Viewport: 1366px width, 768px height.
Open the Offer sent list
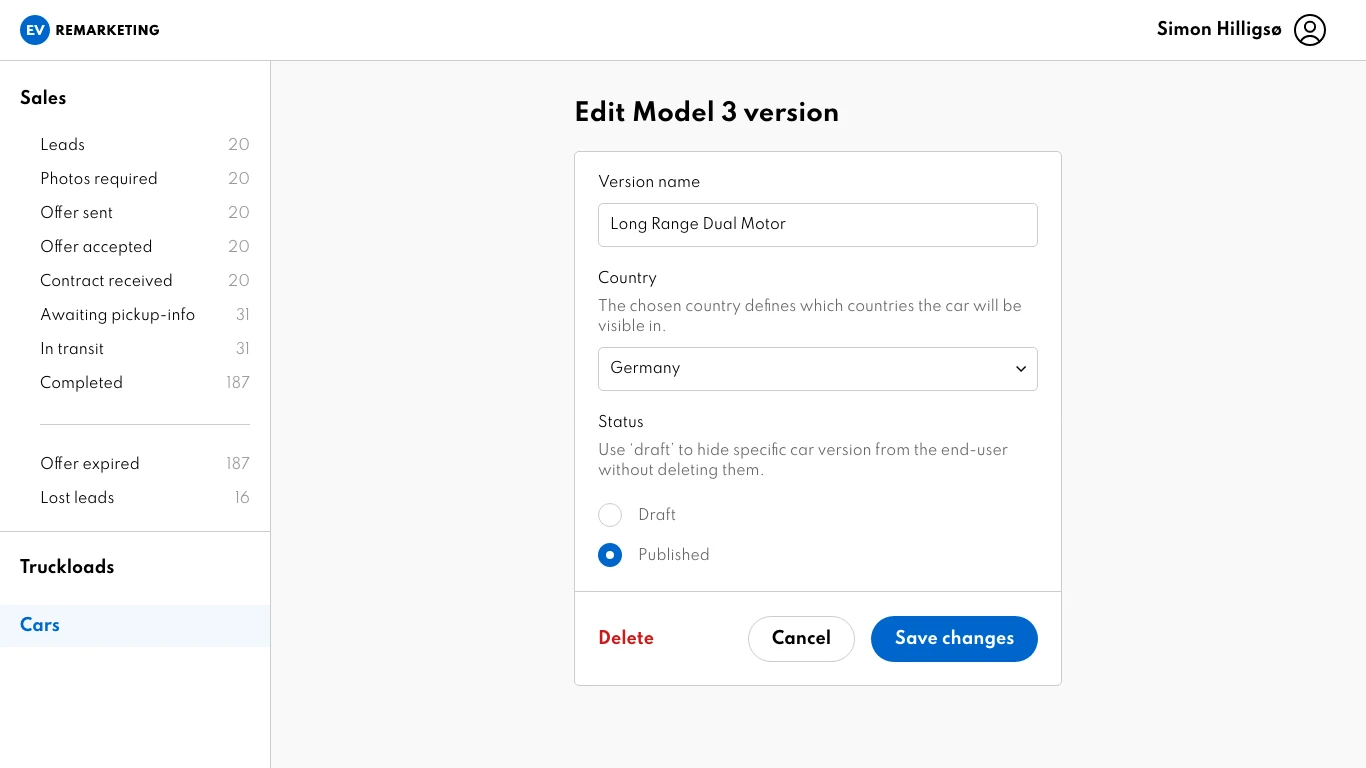coord(77,213)
